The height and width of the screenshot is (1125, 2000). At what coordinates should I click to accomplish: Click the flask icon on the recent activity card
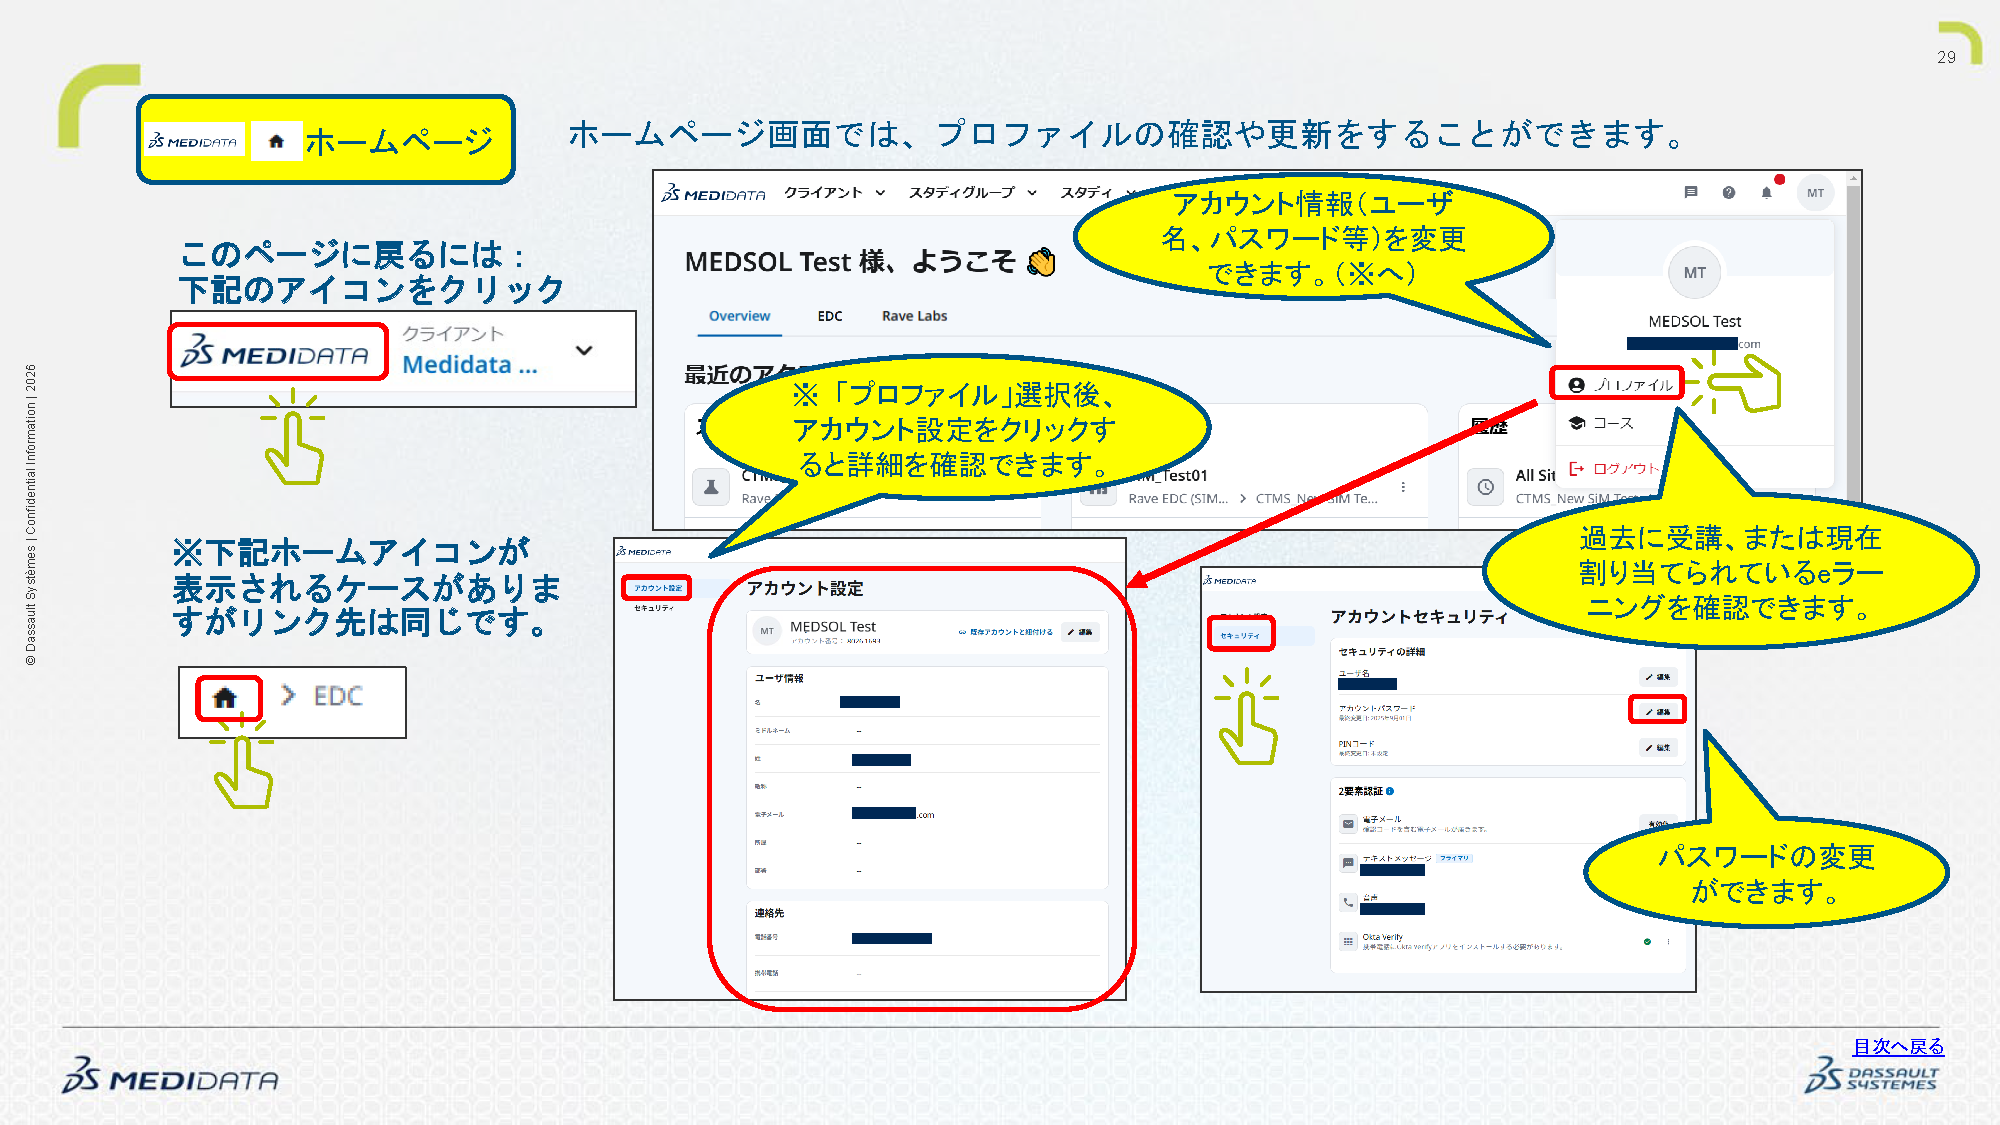tap(711, 487)
